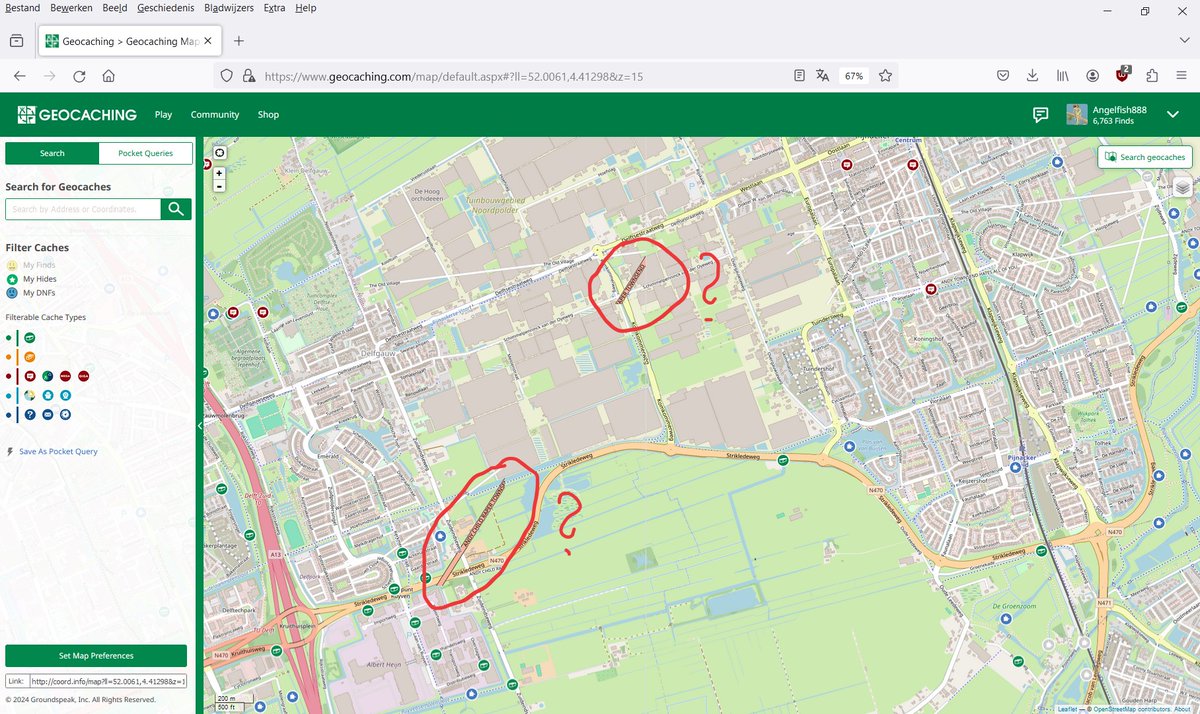The height and width of the screenshot is (714, 1200).
Task: Click the magnifier search button in sidebar
Action: pos(176,209)
